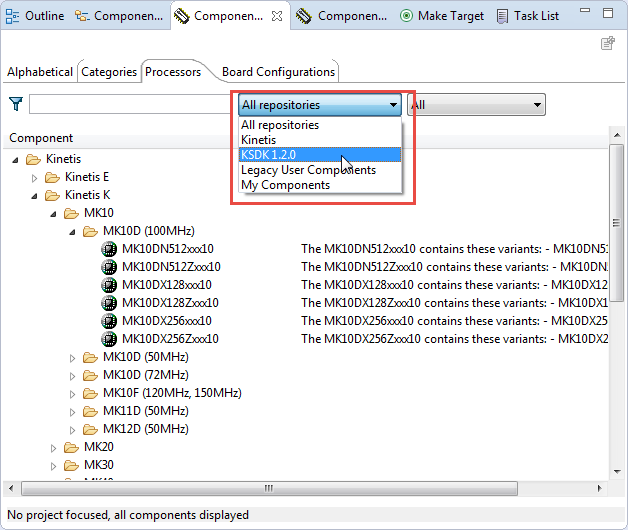This screenshot has height=530, width=628.
Task: Maximize the view panel
Action: click(x=608, y=13)
